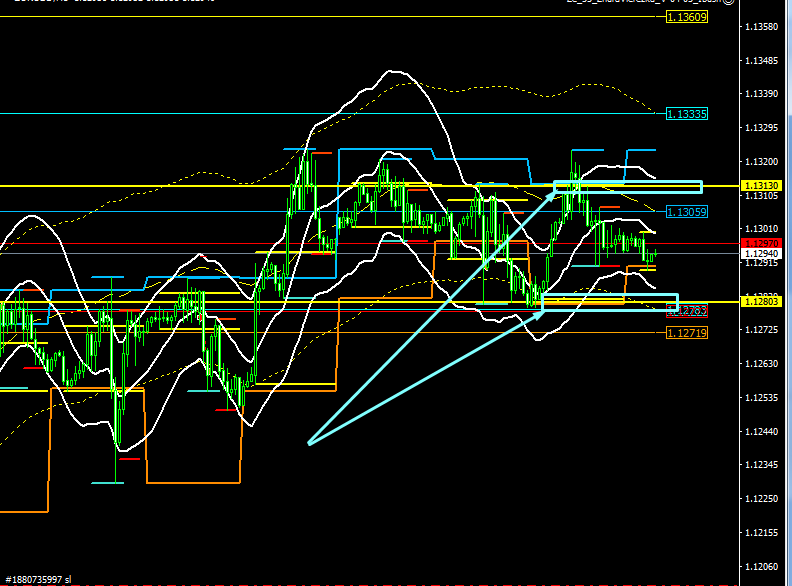
Task: Select the cyan 1.13335 price level label
Action: [687, 114]
